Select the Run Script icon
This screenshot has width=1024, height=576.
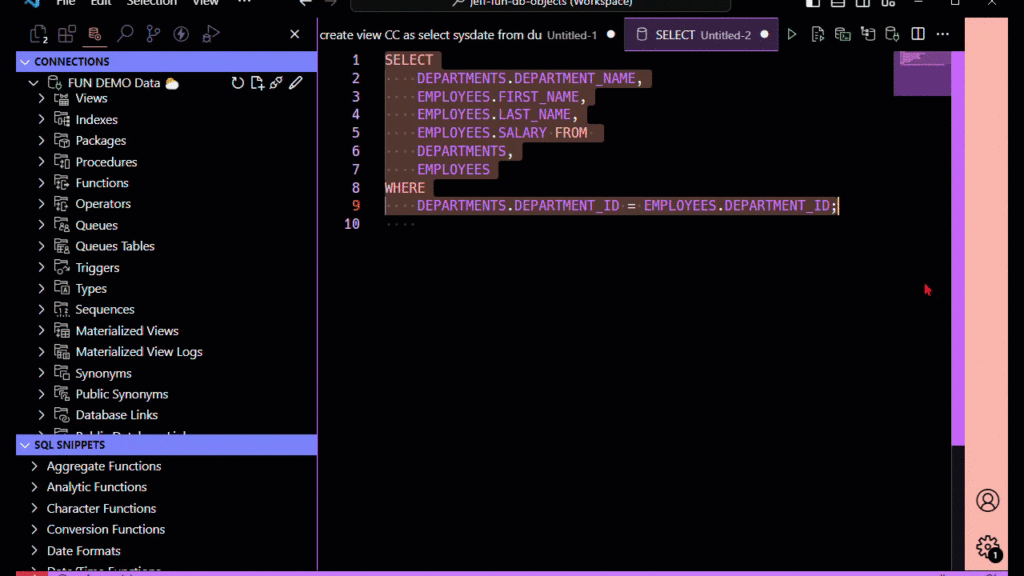pyautogui.click(x=818, y=33)
